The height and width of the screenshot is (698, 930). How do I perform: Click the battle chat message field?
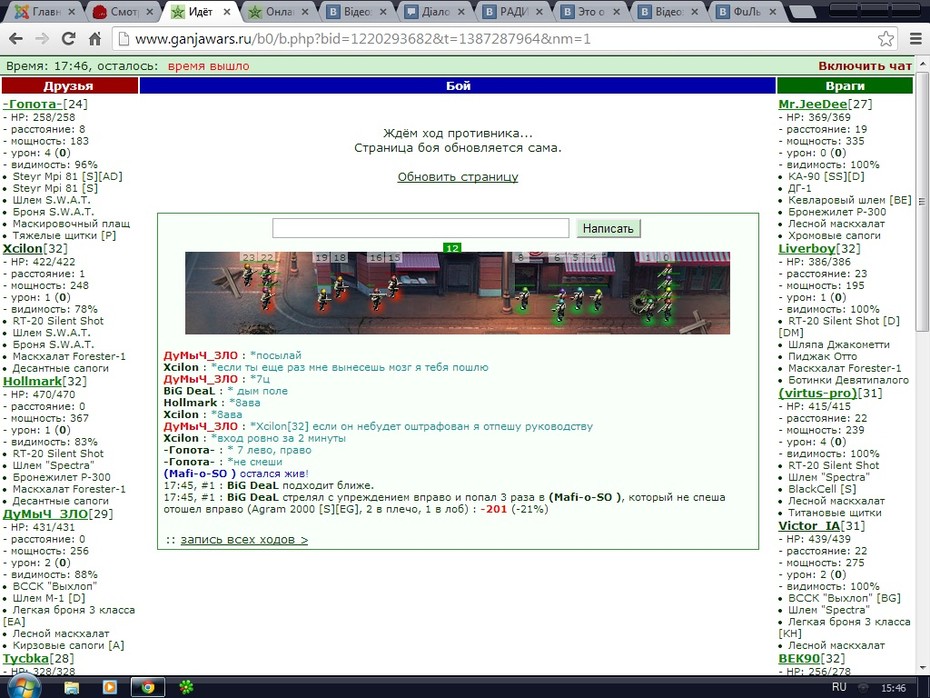(421, 228)
